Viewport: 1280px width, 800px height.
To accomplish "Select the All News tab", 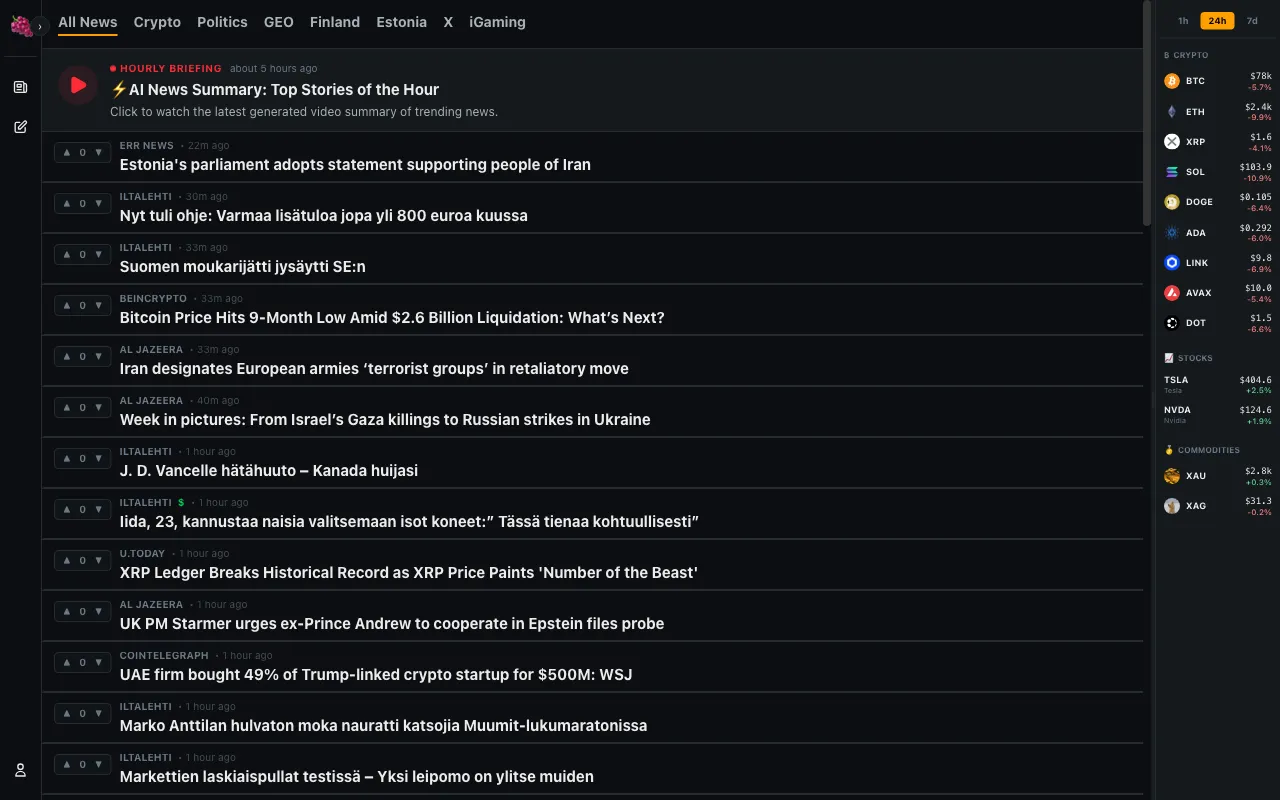I will click(x=88, y=22).
